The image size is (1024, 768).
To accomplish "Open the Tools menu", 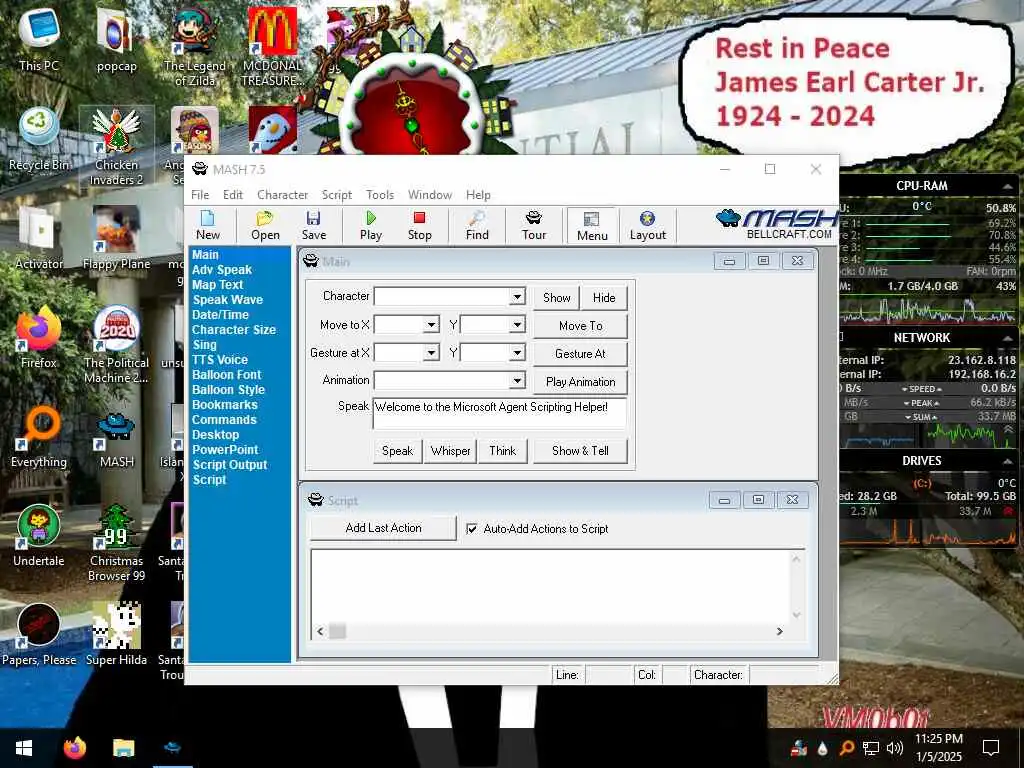I will click(x=379, y=195).
